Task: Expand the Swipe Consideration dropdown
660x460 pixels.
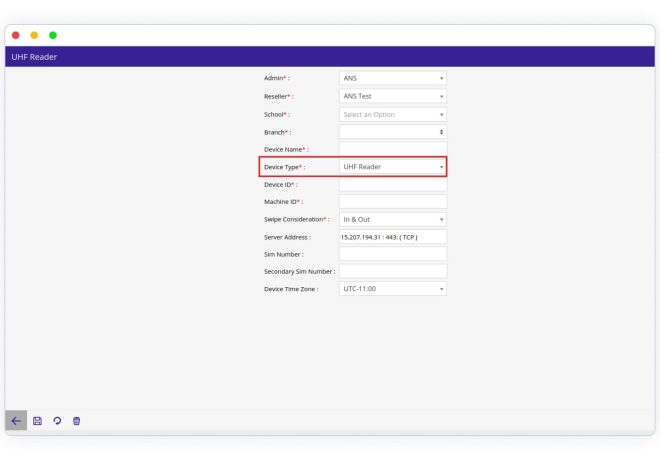Action: [x=393, y=219]
